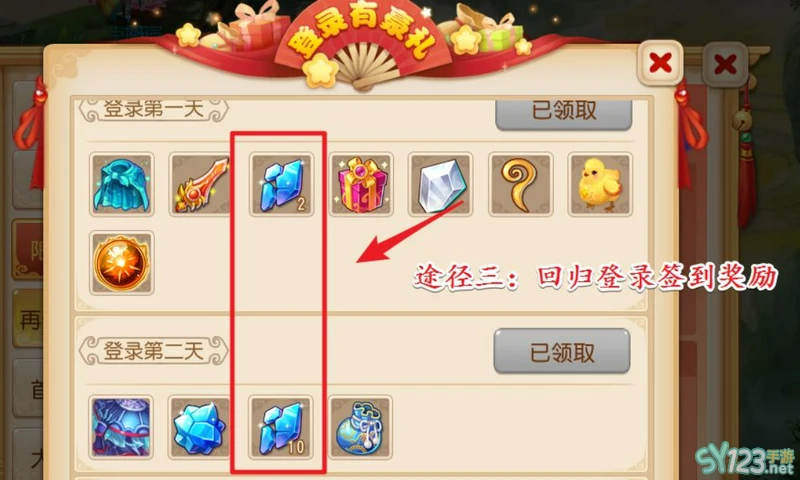This screenshot has width=800, height=480.
Task: Select the 登录第一天 header label
Action: [x=154, y=109]
